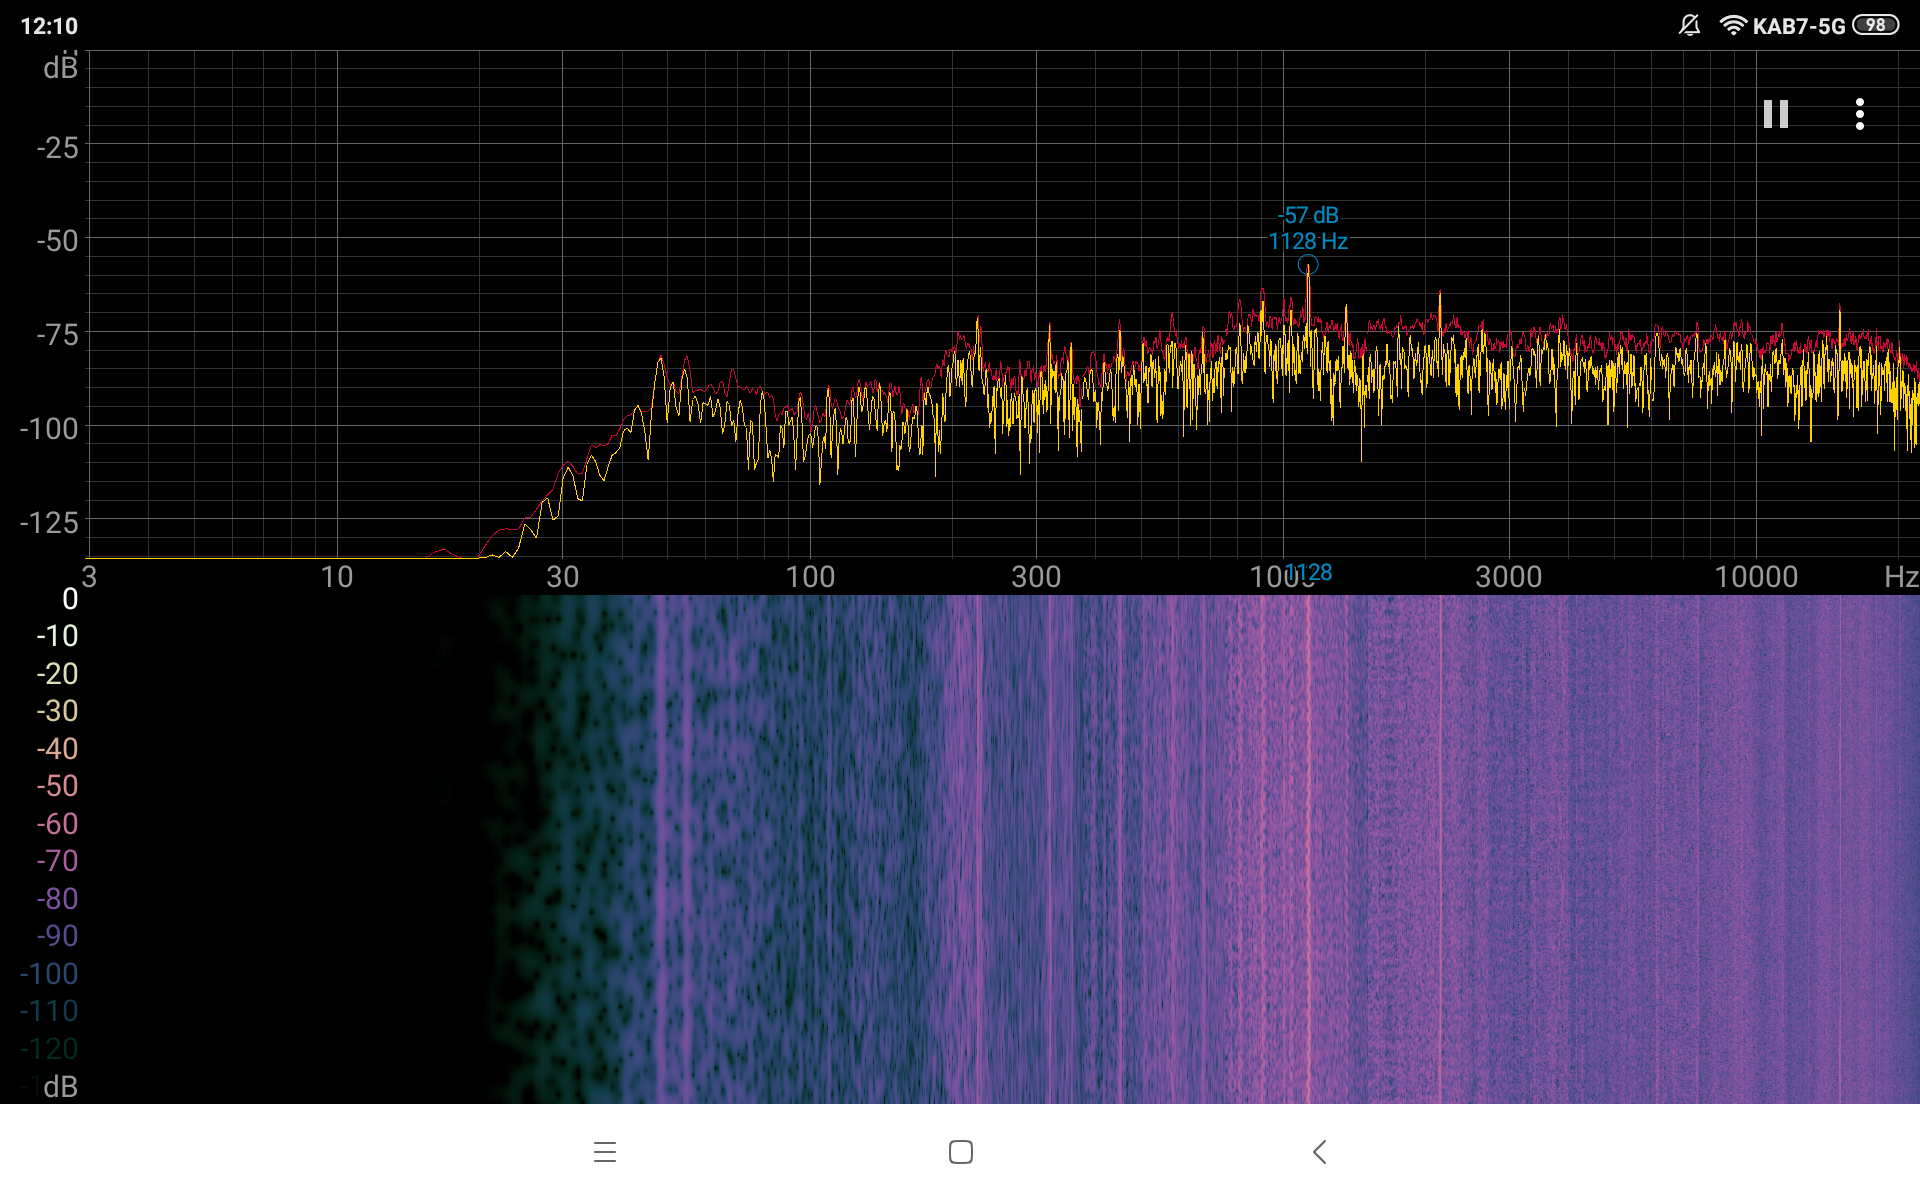
Task: Tap the 100 Hz frequency axis label
Action: (x=809, y=577)
